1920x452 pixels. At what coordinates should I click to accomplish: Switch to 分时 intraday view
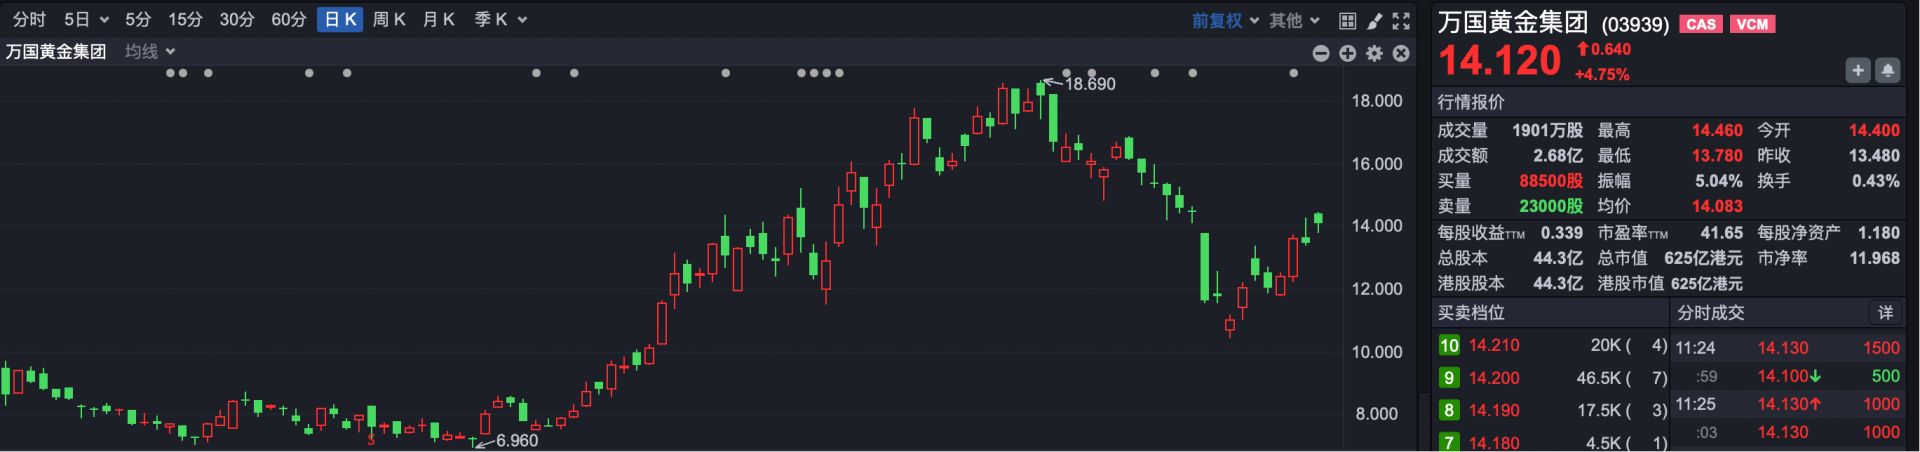pyautogui.click(x=29, y=20)
